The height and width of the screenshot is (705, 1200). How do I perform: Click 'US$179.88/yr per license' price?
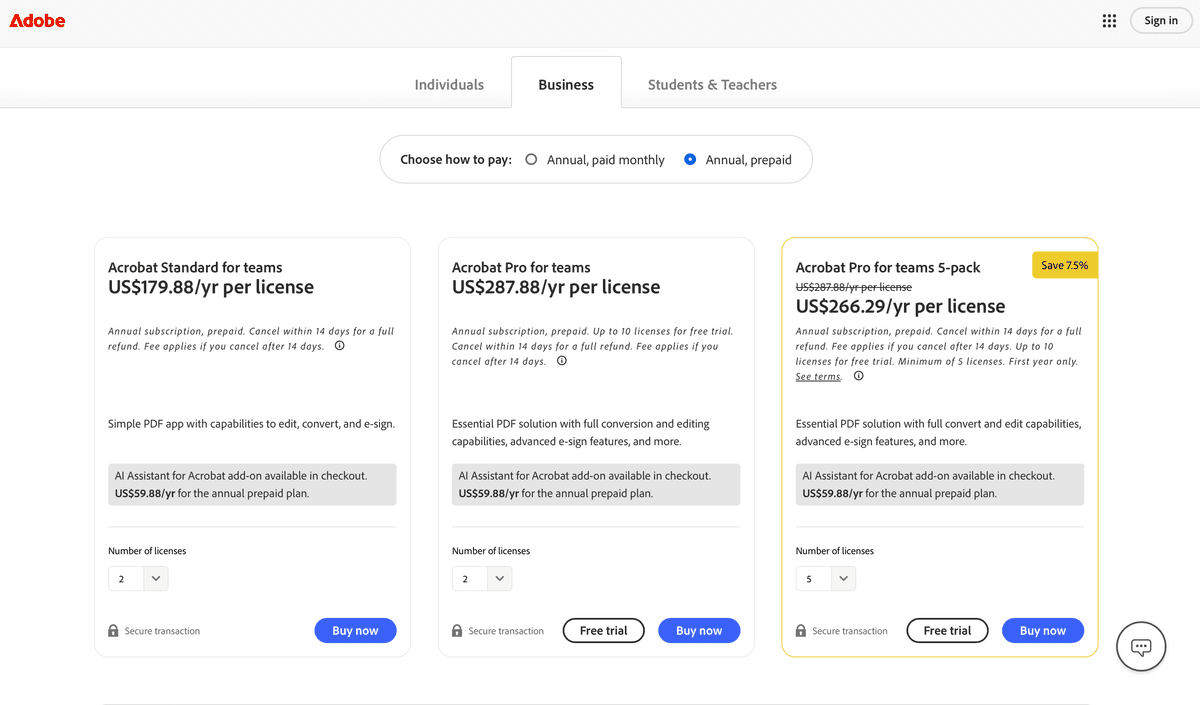tap(211, 287)
